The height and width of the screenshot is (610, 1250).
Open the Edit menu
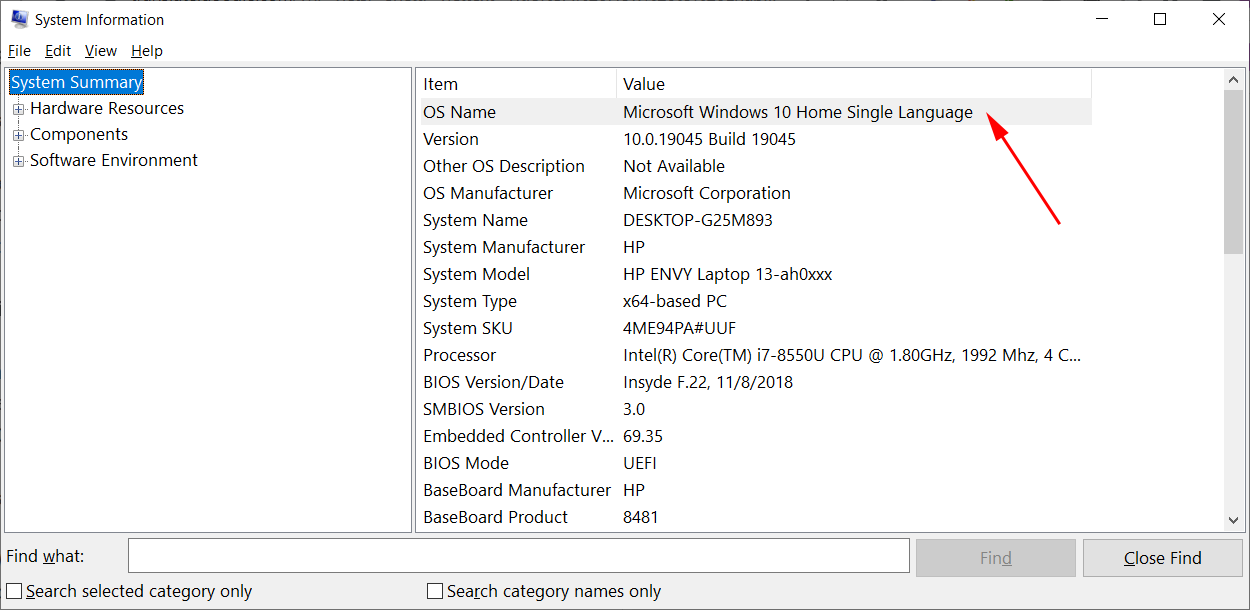[58, 51]
